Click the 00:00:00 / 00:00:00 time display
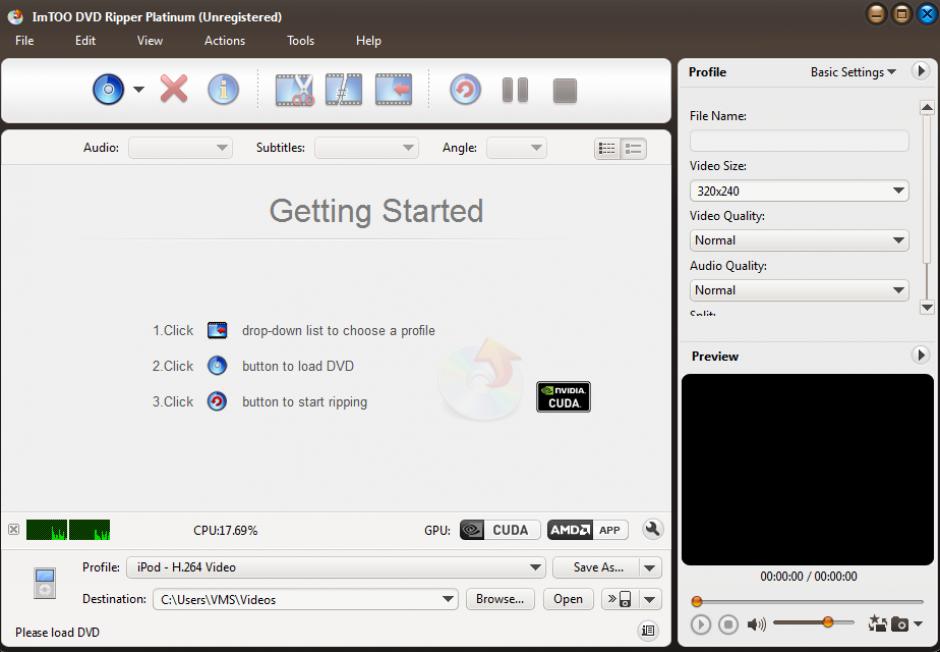Screen dimensions: 940x652 [809, 576]
